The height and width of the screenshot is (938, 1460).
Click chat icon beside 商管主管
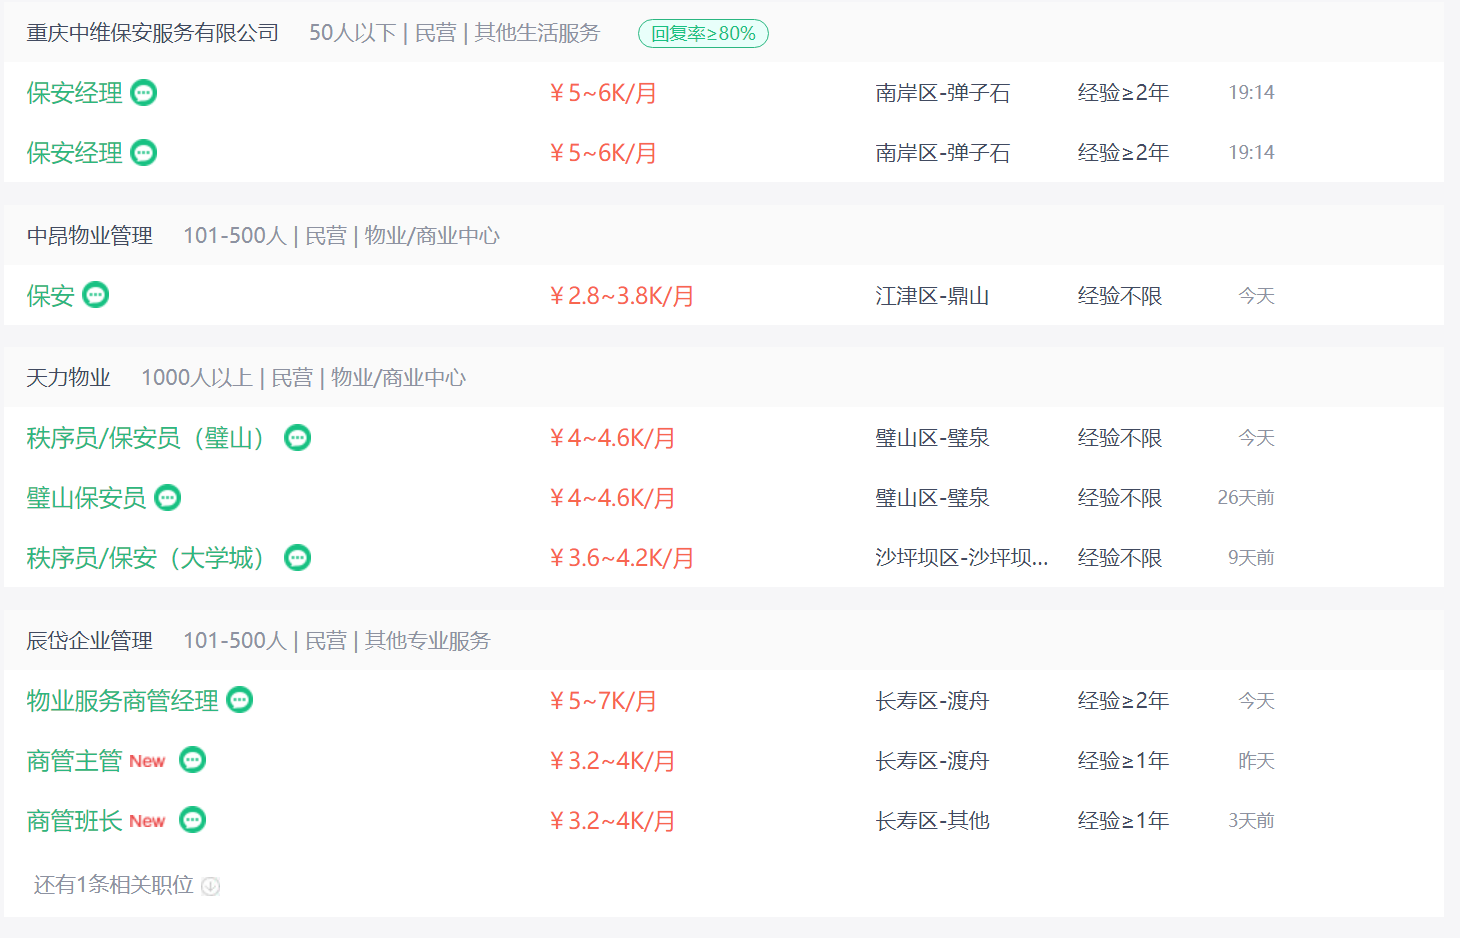click(193, 760)
